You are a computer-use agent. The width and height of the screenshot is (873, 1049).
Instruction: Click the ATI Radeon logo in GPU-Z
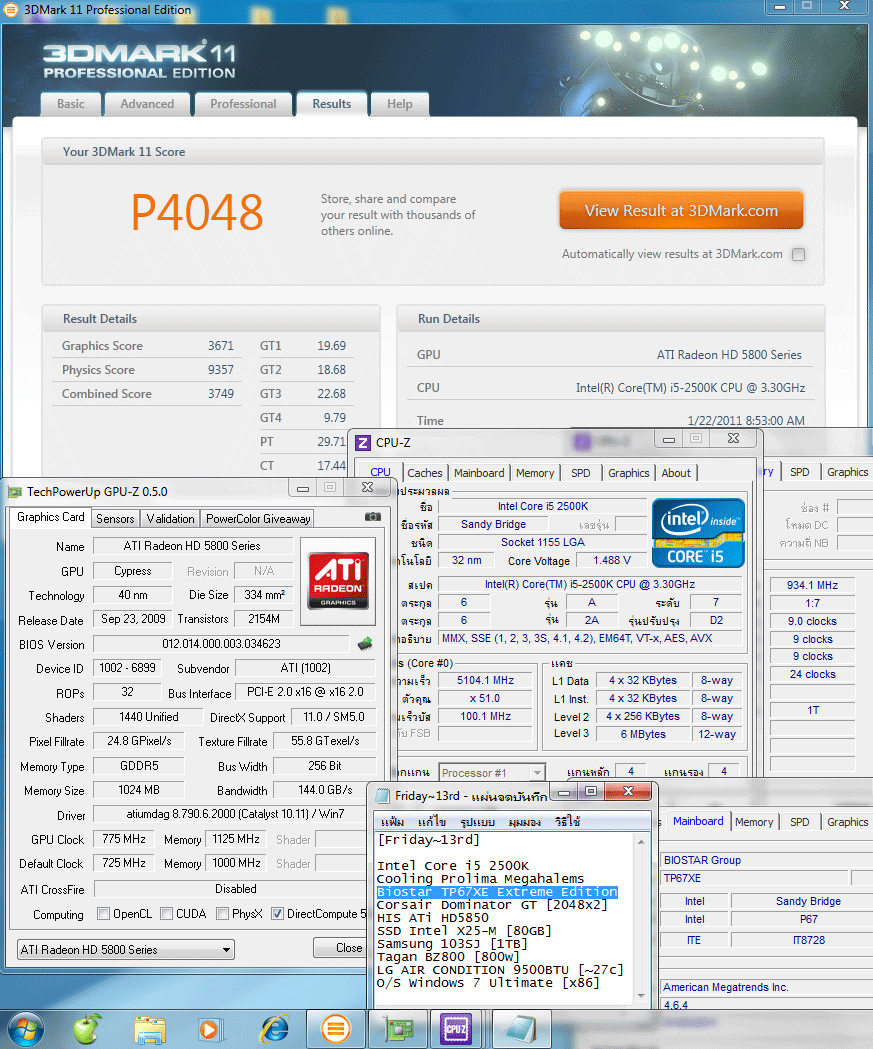[x=338, y=580]
